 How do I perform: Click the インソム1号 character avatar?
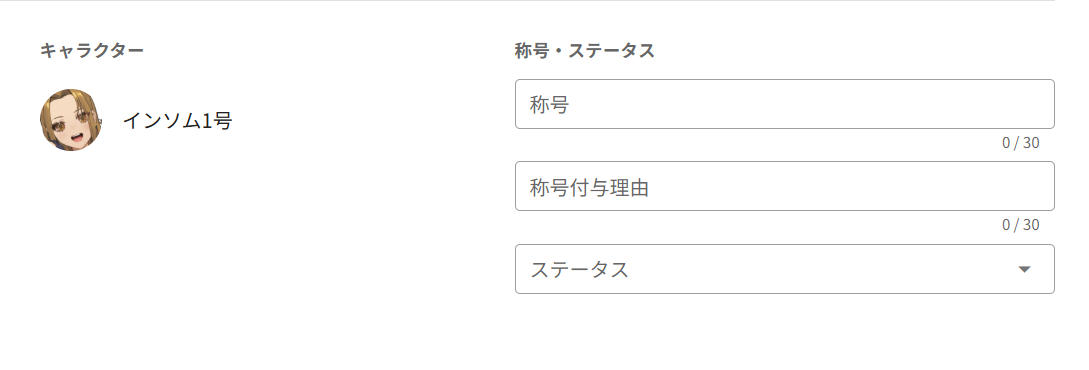pos(71,120)
